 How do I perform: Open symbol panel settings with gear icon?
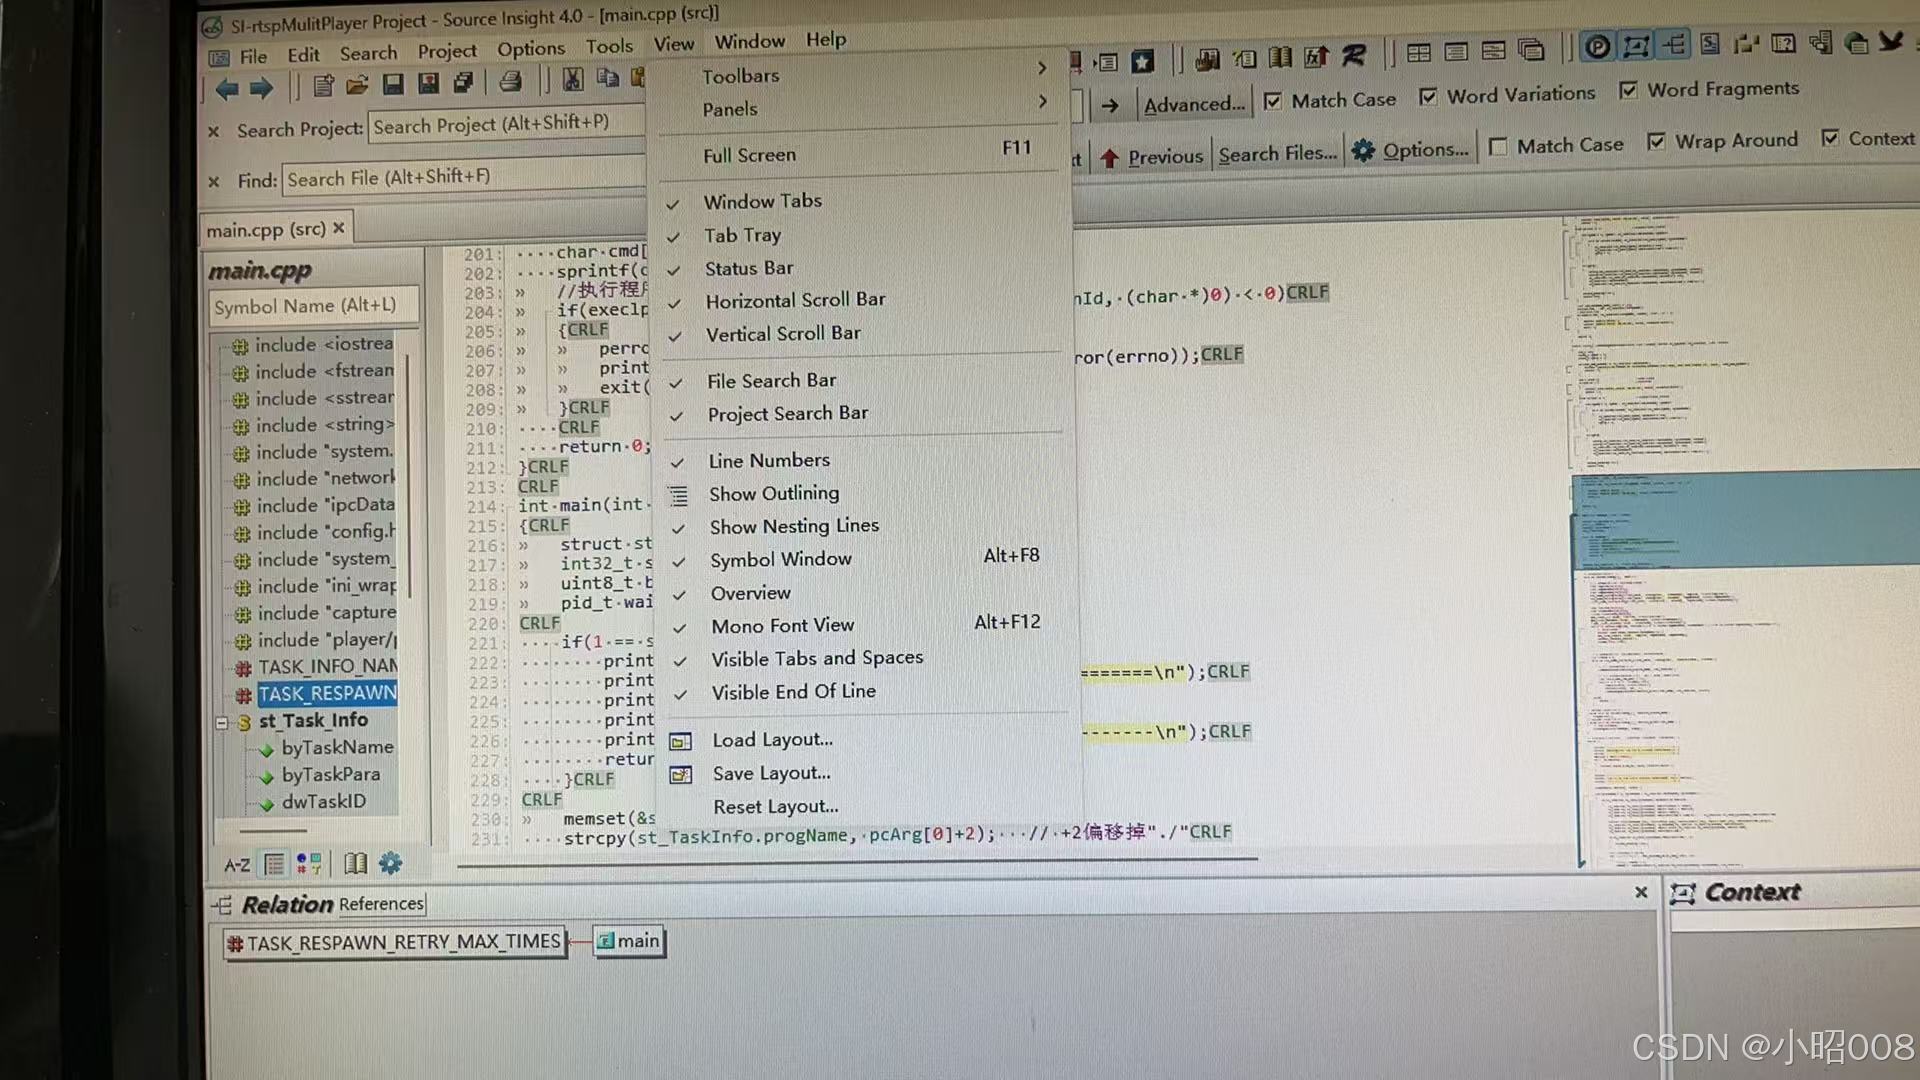pyautogui.click(x=390, y=864)
